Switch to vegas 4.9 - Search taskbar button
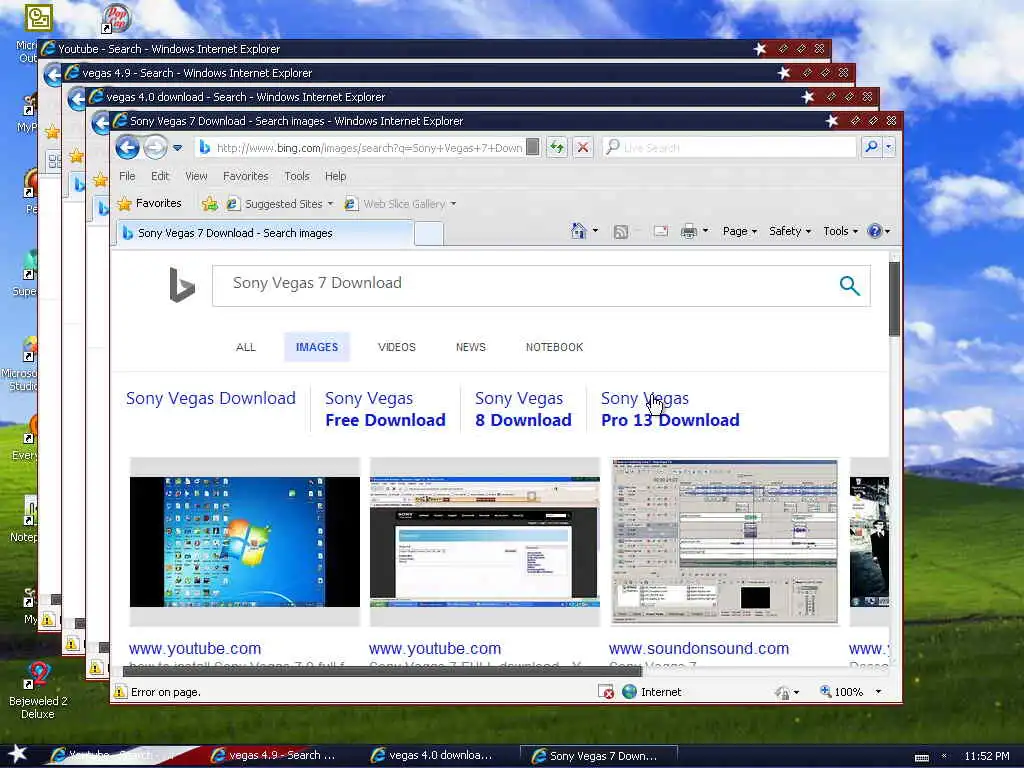This screenshot has height=768, width=1024. (x=274, y=755)
